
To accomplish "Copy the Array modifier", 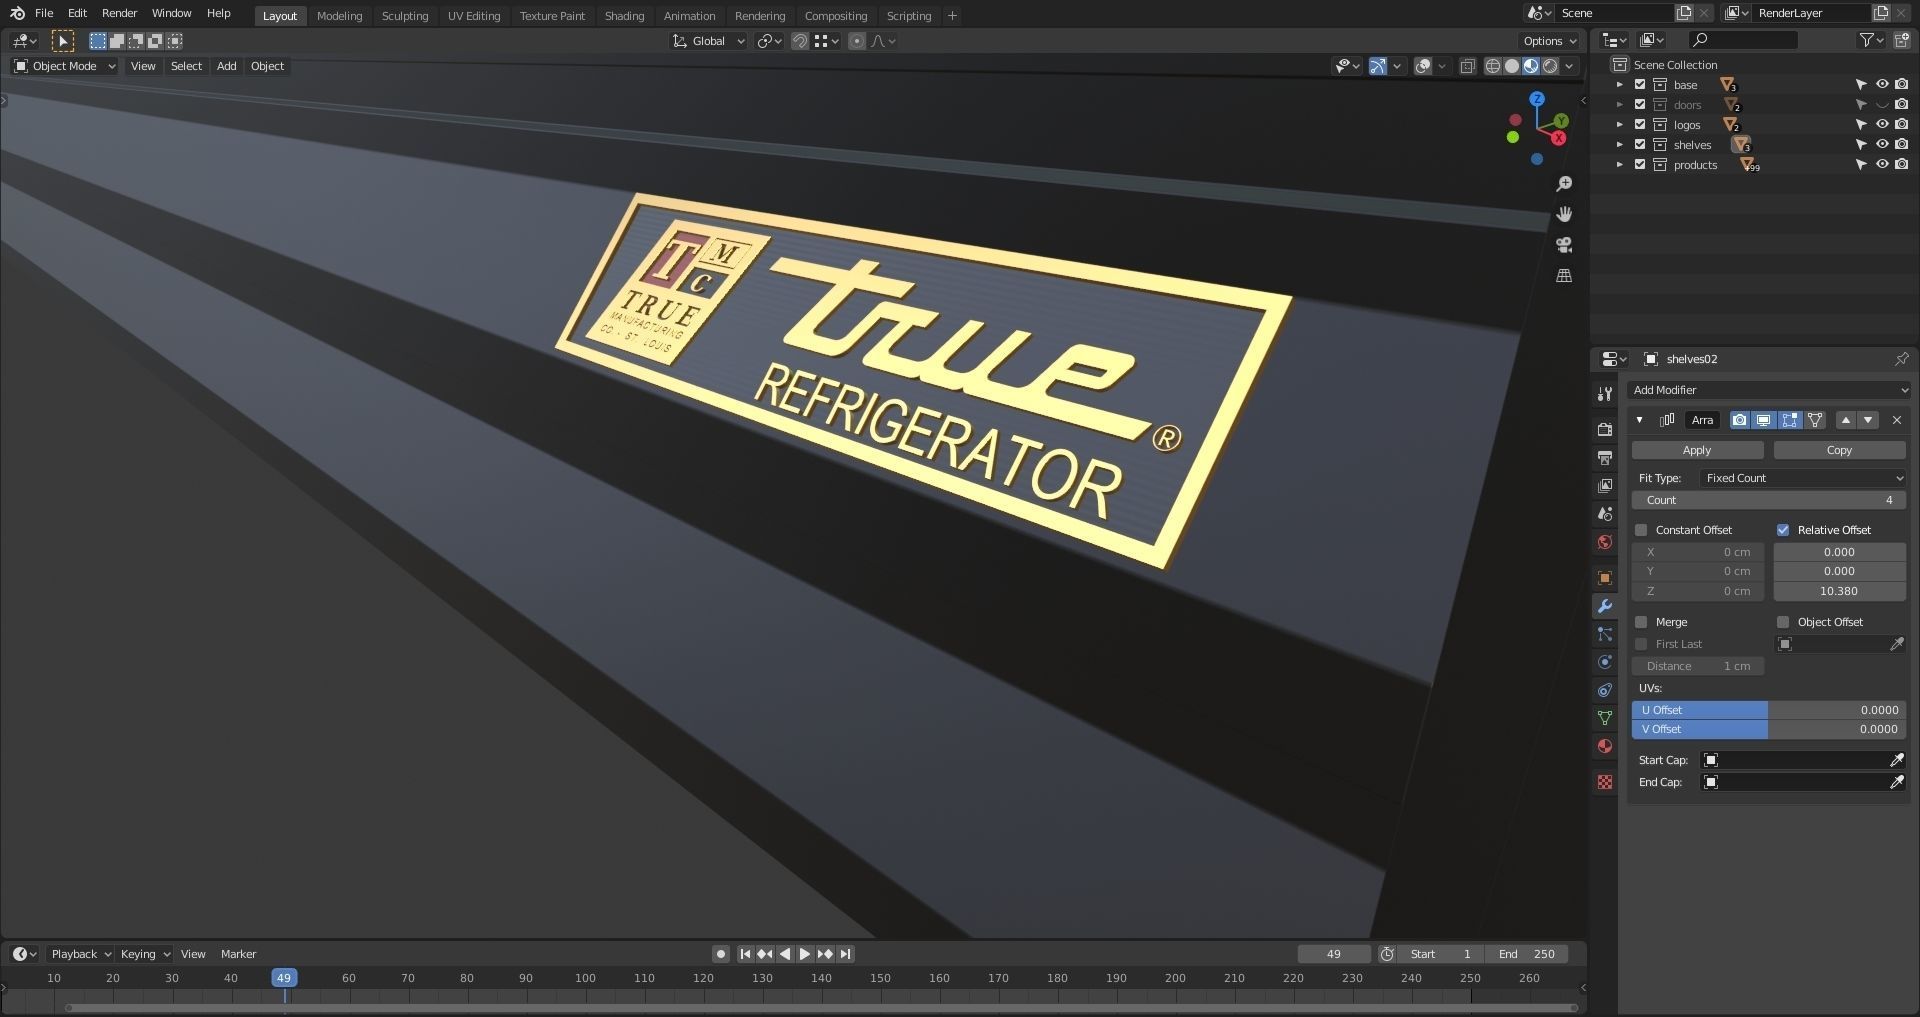I will point(1839,450).
